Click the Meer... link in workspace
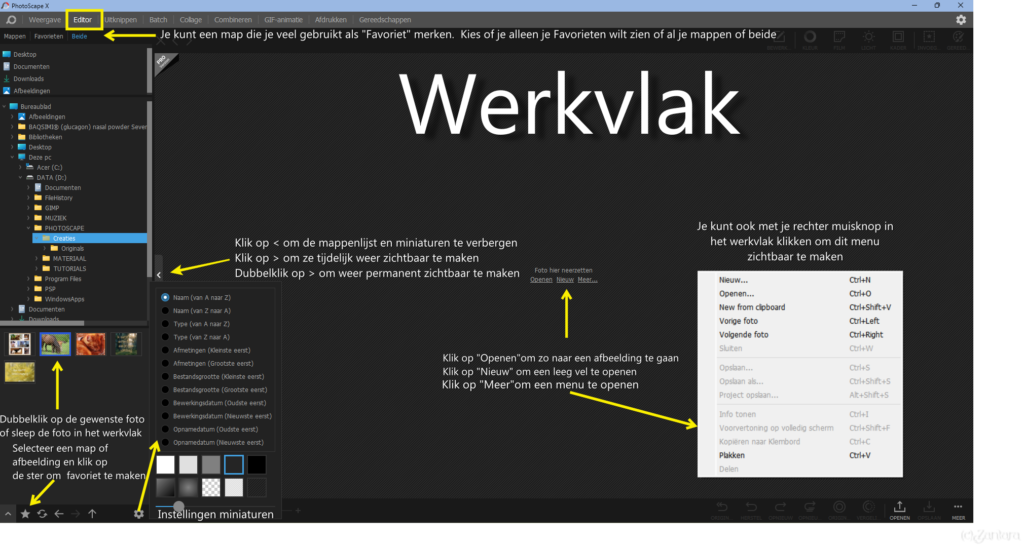1024x545 pixels. pos(587,279)
